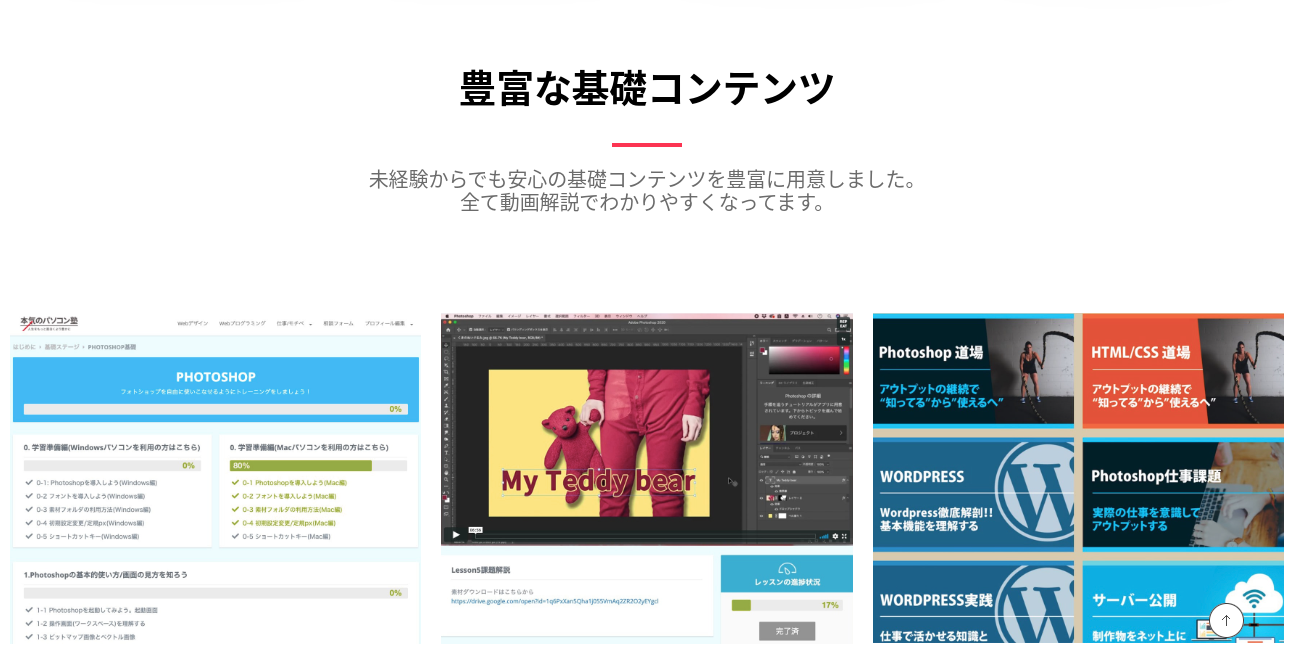Open lesson 1-1 Photoshopを起動してみよう
Image resolution: width=1294 pixels, height=668 pixels.
(98, 610)
